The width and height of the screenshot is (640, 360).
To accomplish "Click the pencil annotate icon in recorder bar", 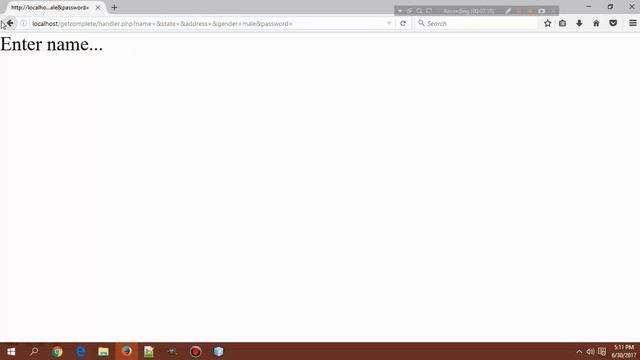I will (508, 11).
